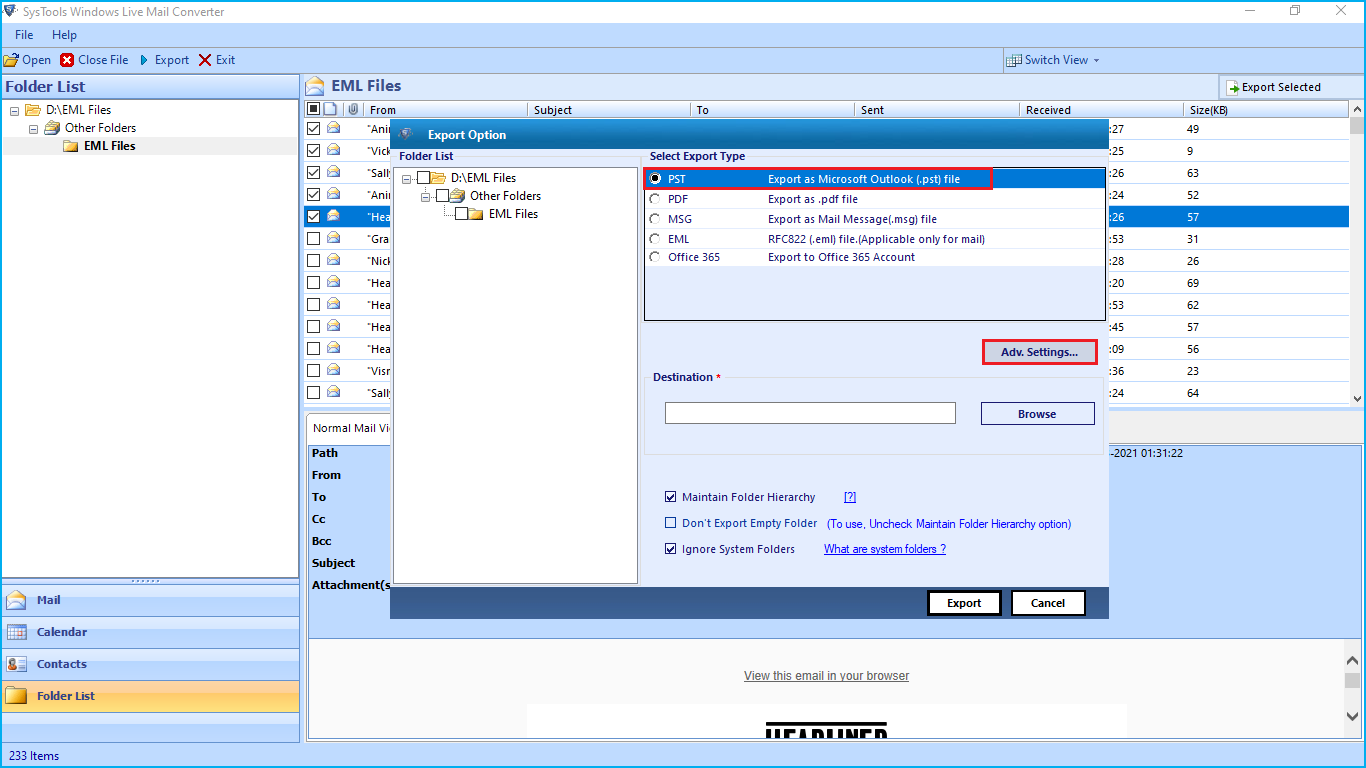The width and height of the screenshot is (1366, 768).
Task: Switch to Normal Mail View tab
Action: click(349, 428)
